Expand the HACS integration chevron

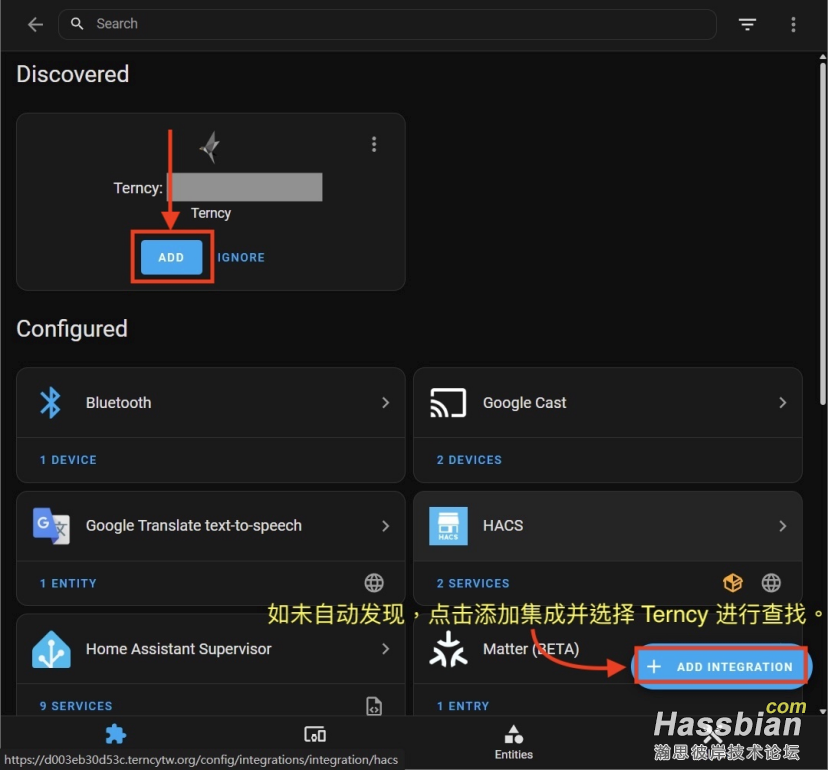click(x=783, y=526)
